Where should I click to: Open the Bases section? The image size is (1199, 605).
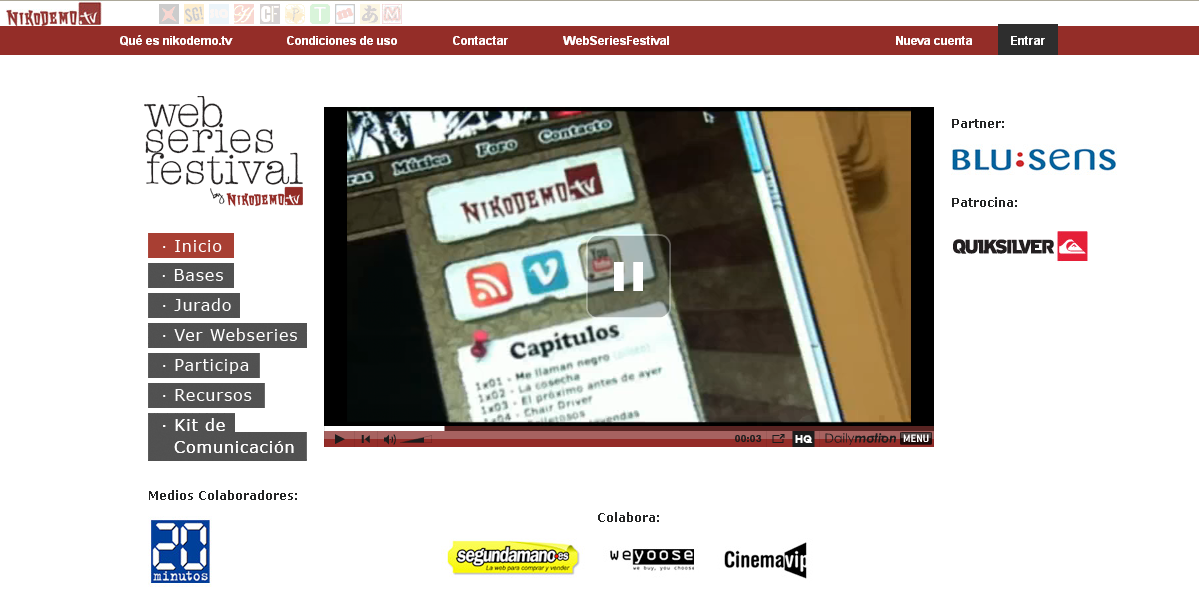tap(191, 275)
